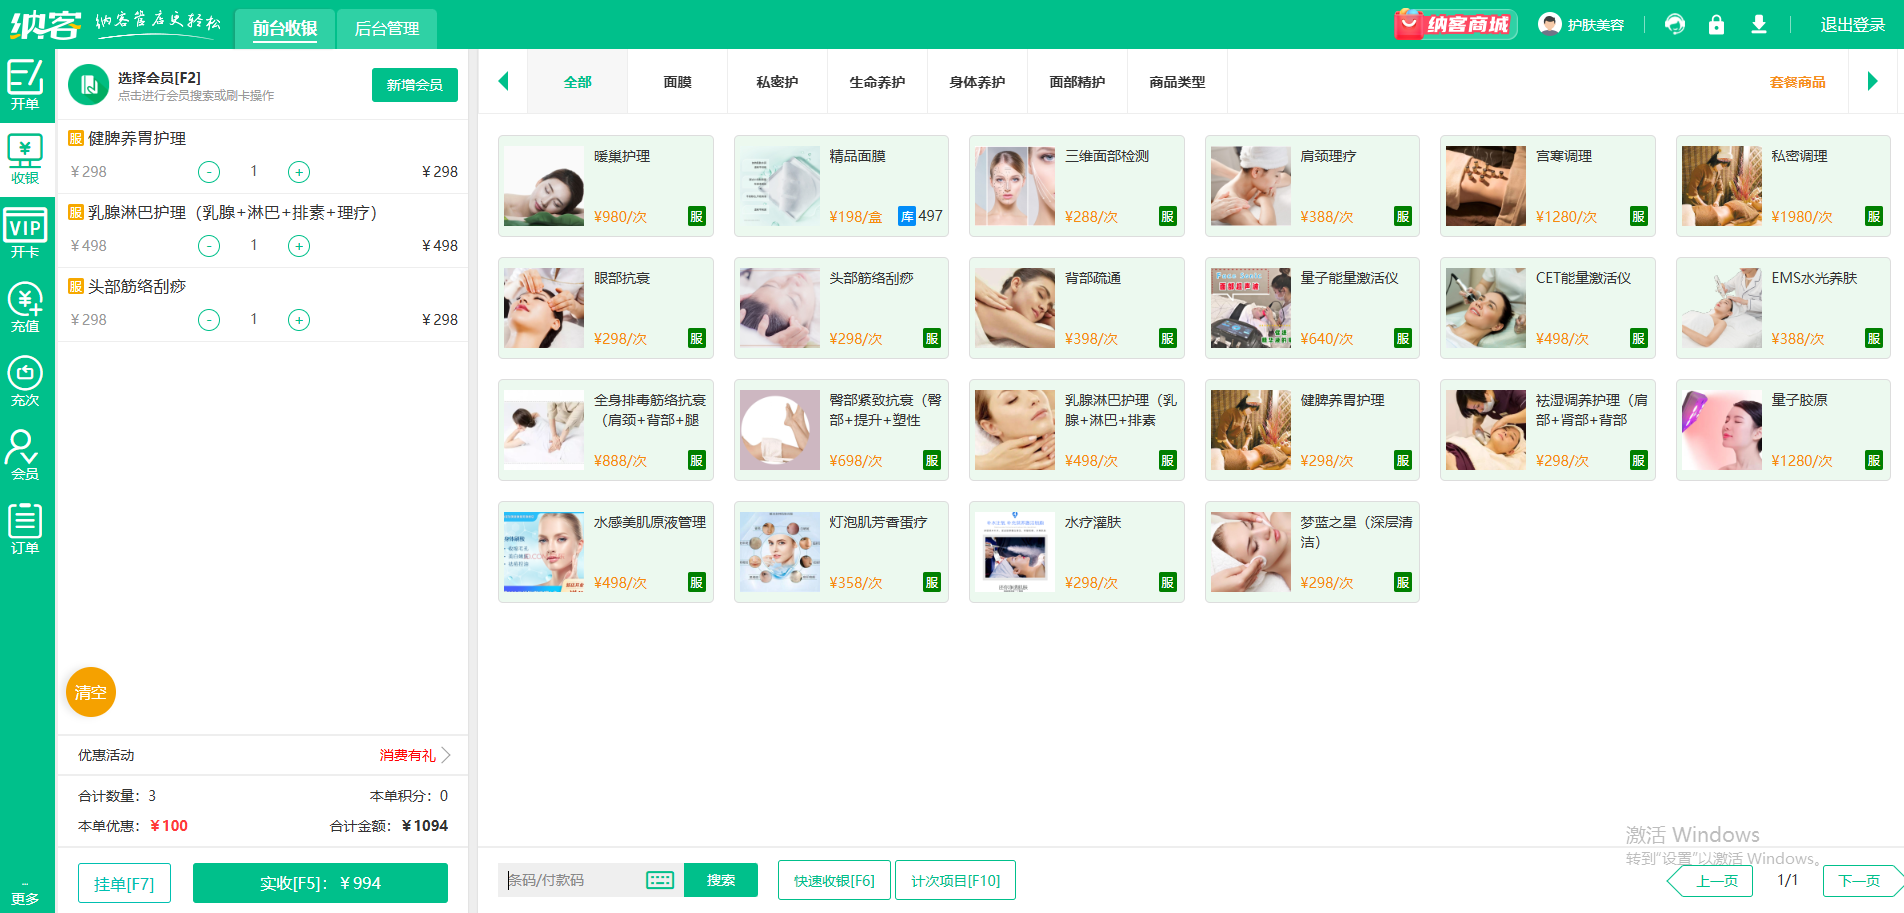1904x913 pixels.
Task: Go to 下一页 next page
Action: tap(1863, 881)
